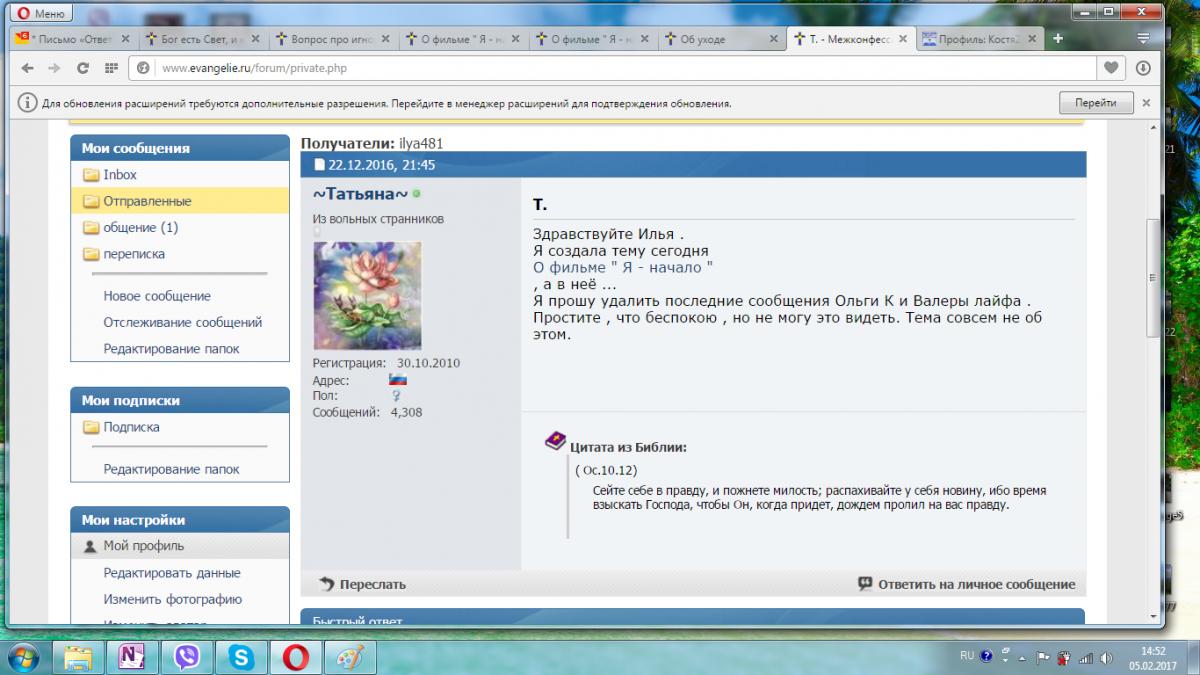Open the Opera Меню button
This screenshot has width=1200, height=675.
[x=40, y=13]
